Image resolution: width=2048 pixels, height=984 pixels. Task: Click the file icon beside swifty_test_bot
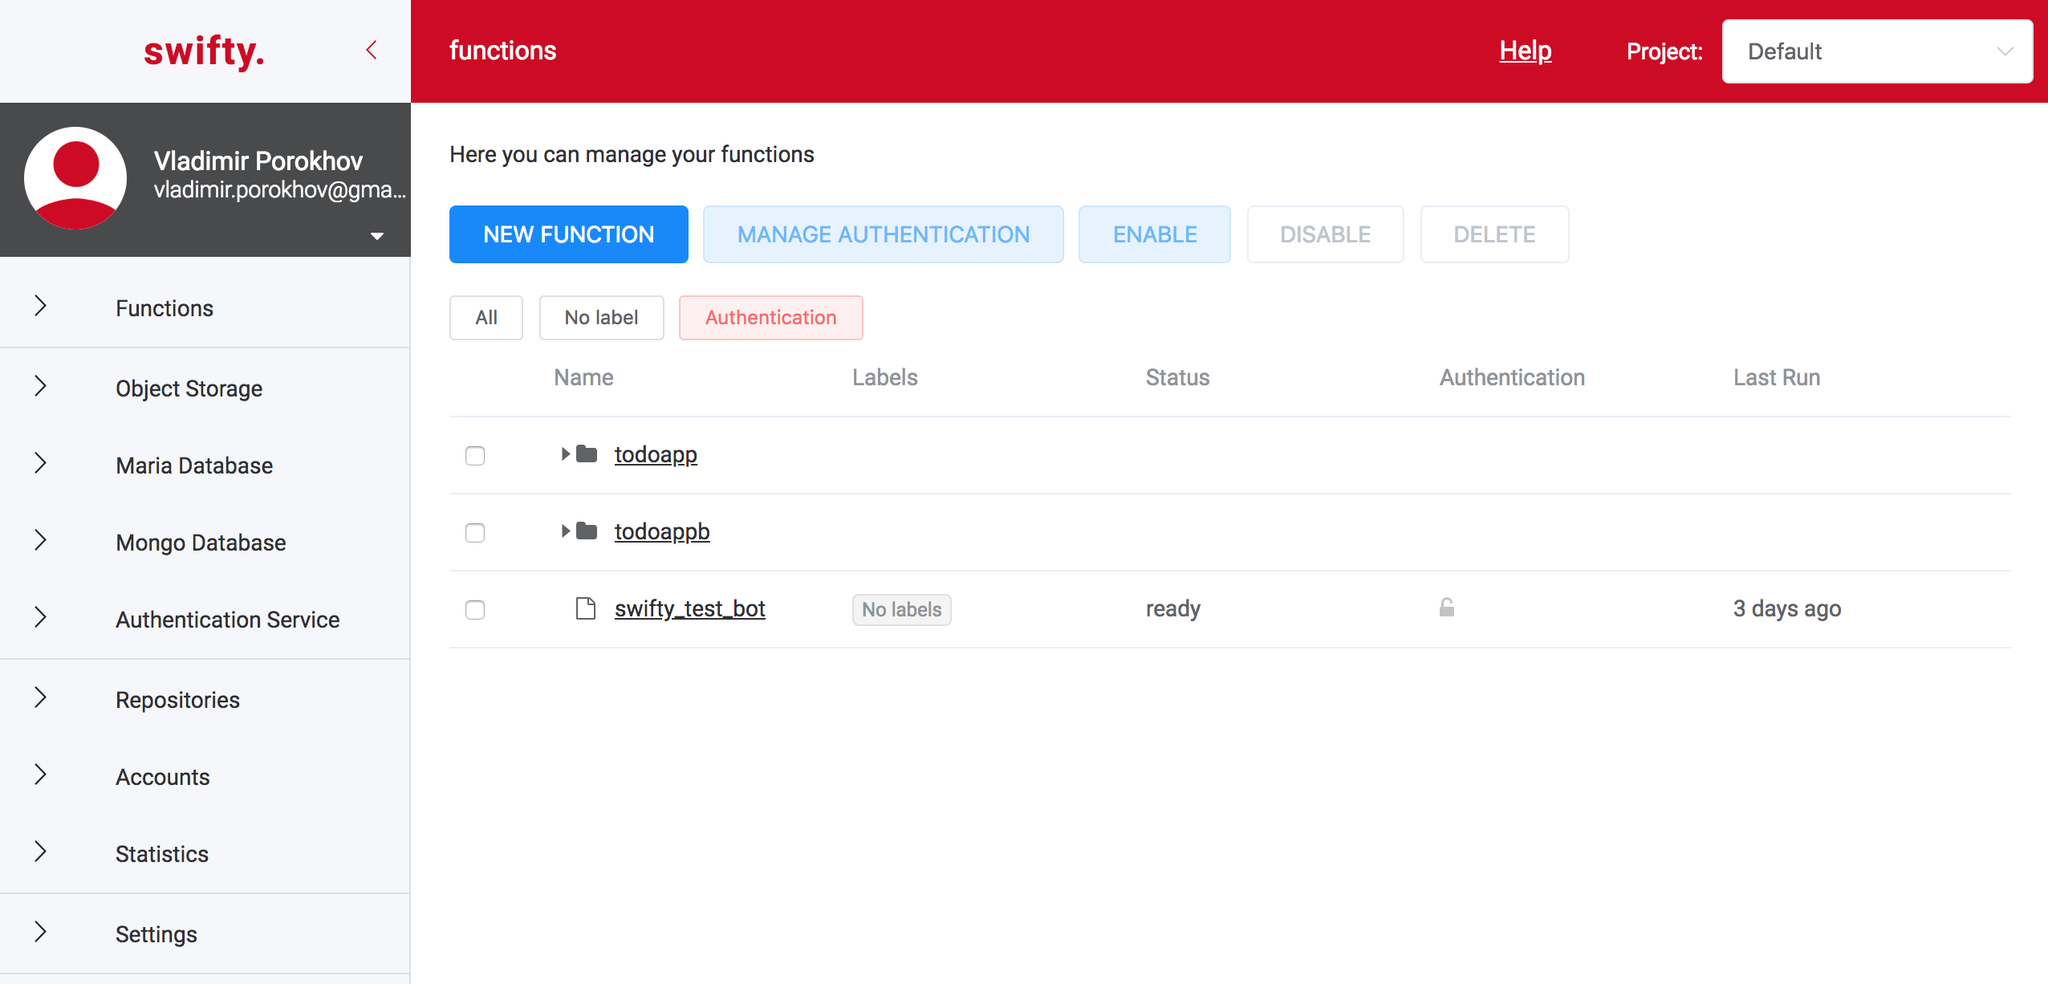[585, 608]
